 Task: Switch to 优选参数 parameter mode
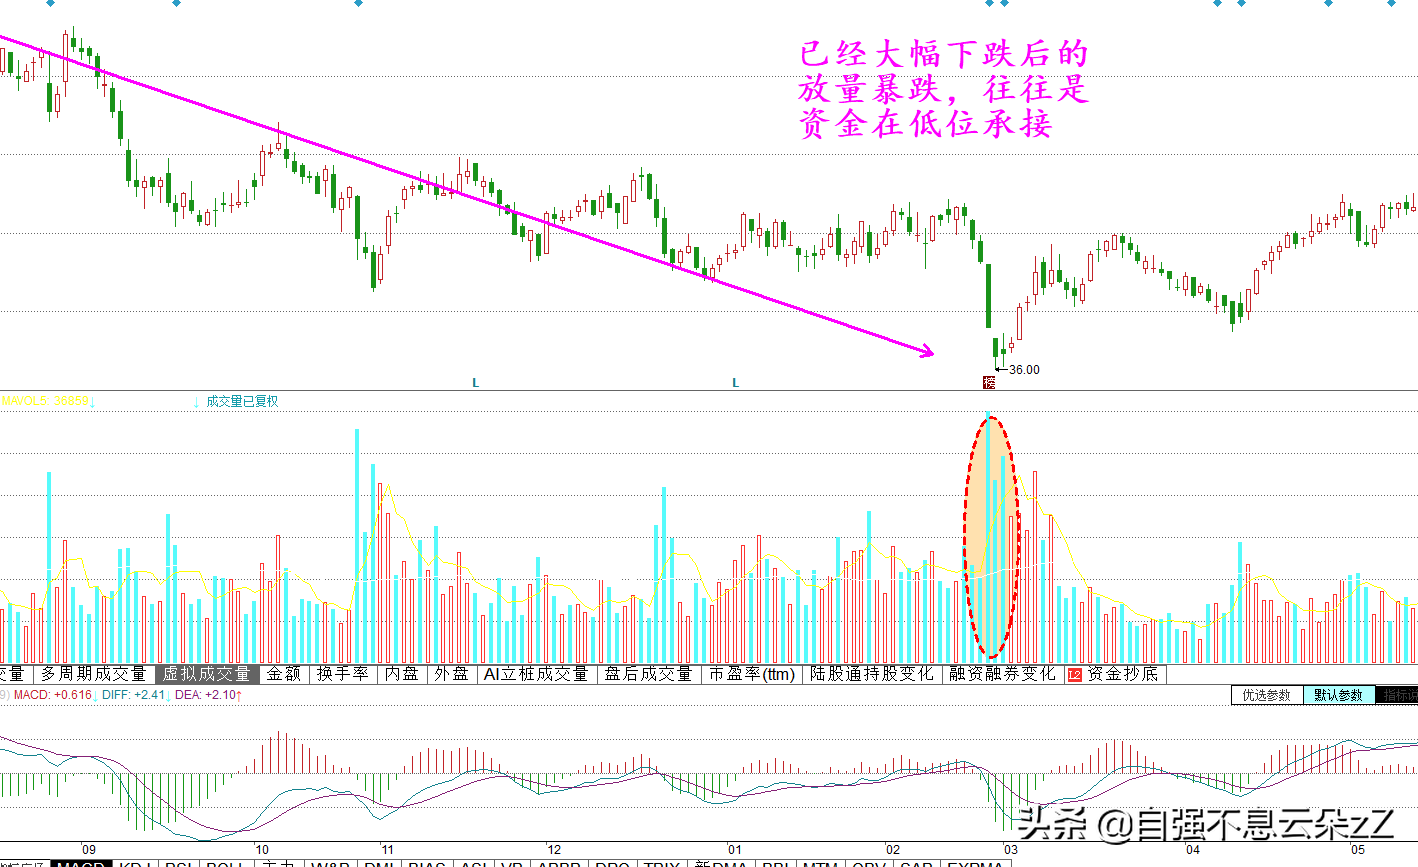(1267, 695)
